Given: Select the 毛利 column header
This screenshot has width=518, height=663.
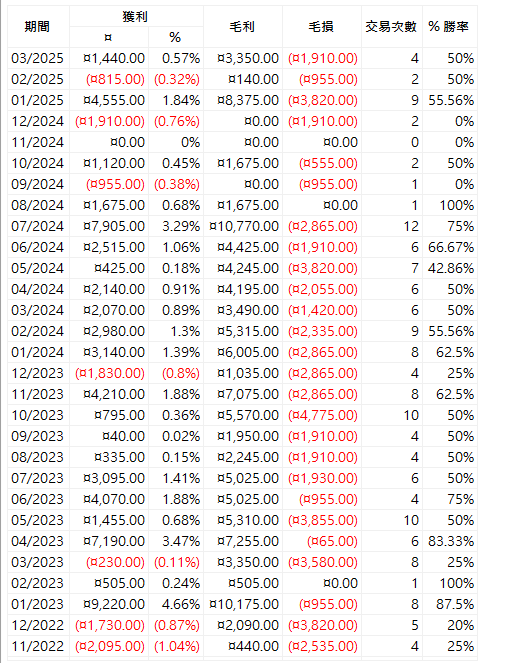Looking at the screenshot, I should point(243,27).
